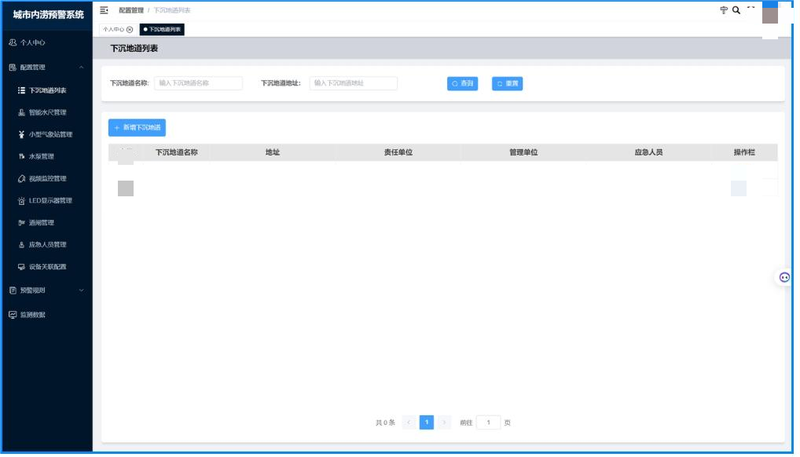This screenshot has height=457, width=800.
Task: Click the 管理单位 column header
Action: [523, 153]
